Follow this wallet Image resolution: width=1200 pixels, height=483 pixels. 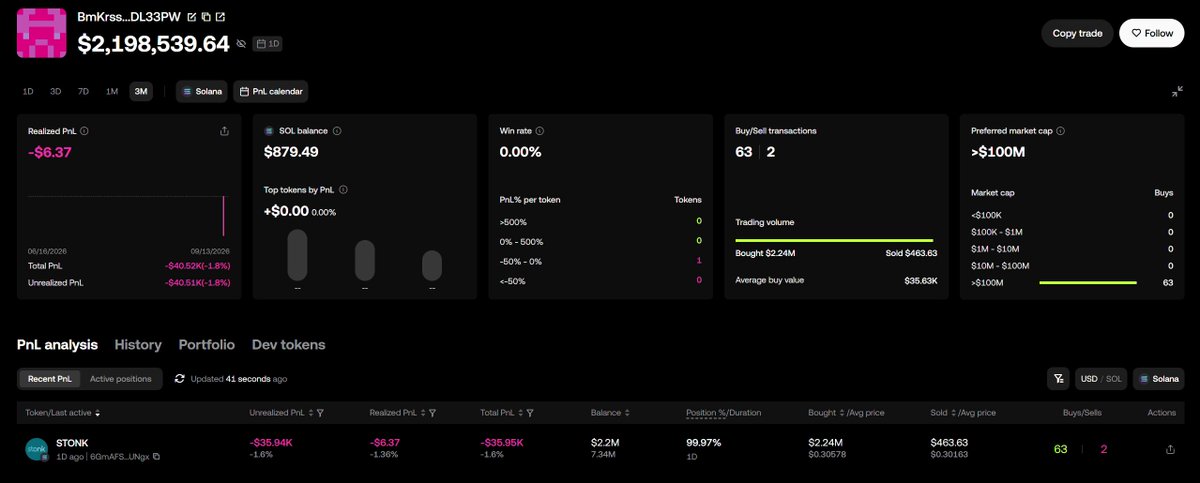click(x=1152, y=33)
